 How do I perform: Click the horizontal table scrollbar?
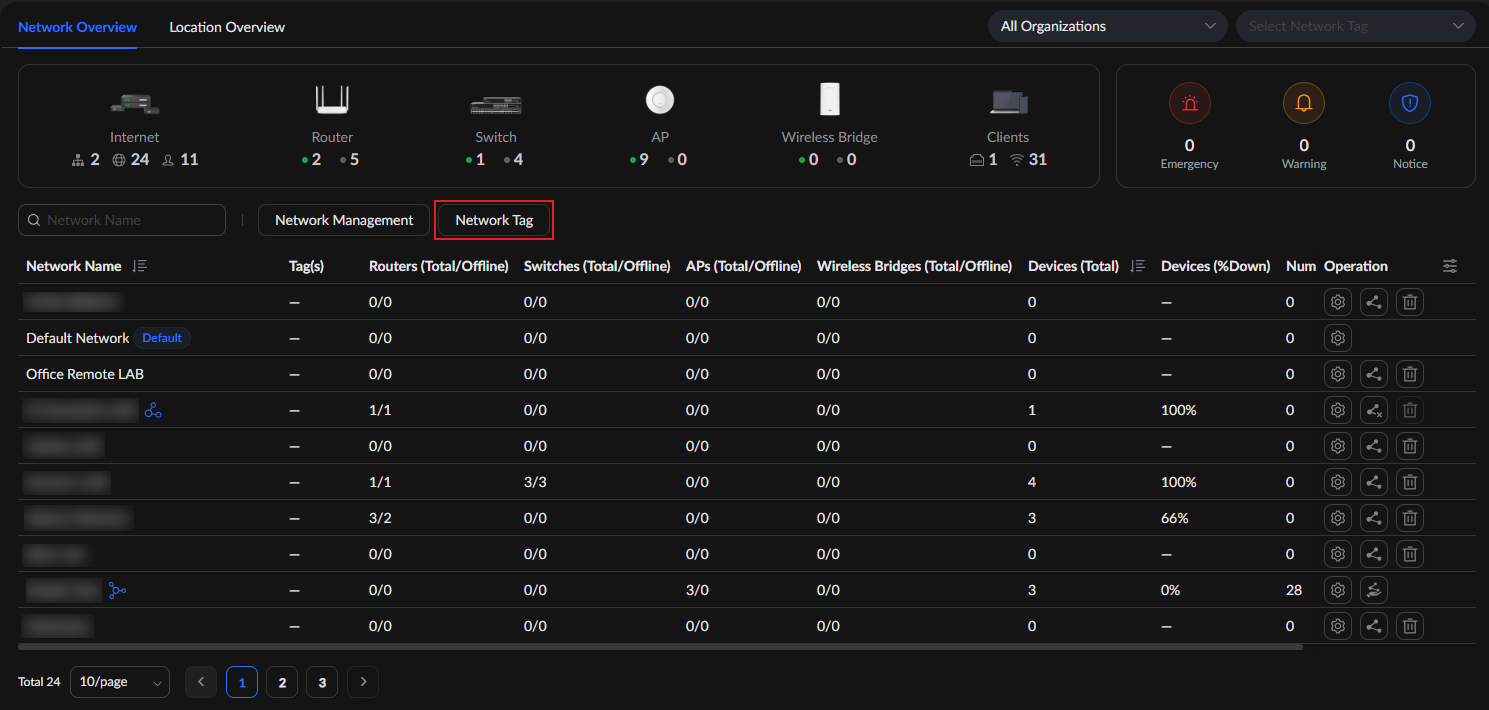[x=660, y=647]
